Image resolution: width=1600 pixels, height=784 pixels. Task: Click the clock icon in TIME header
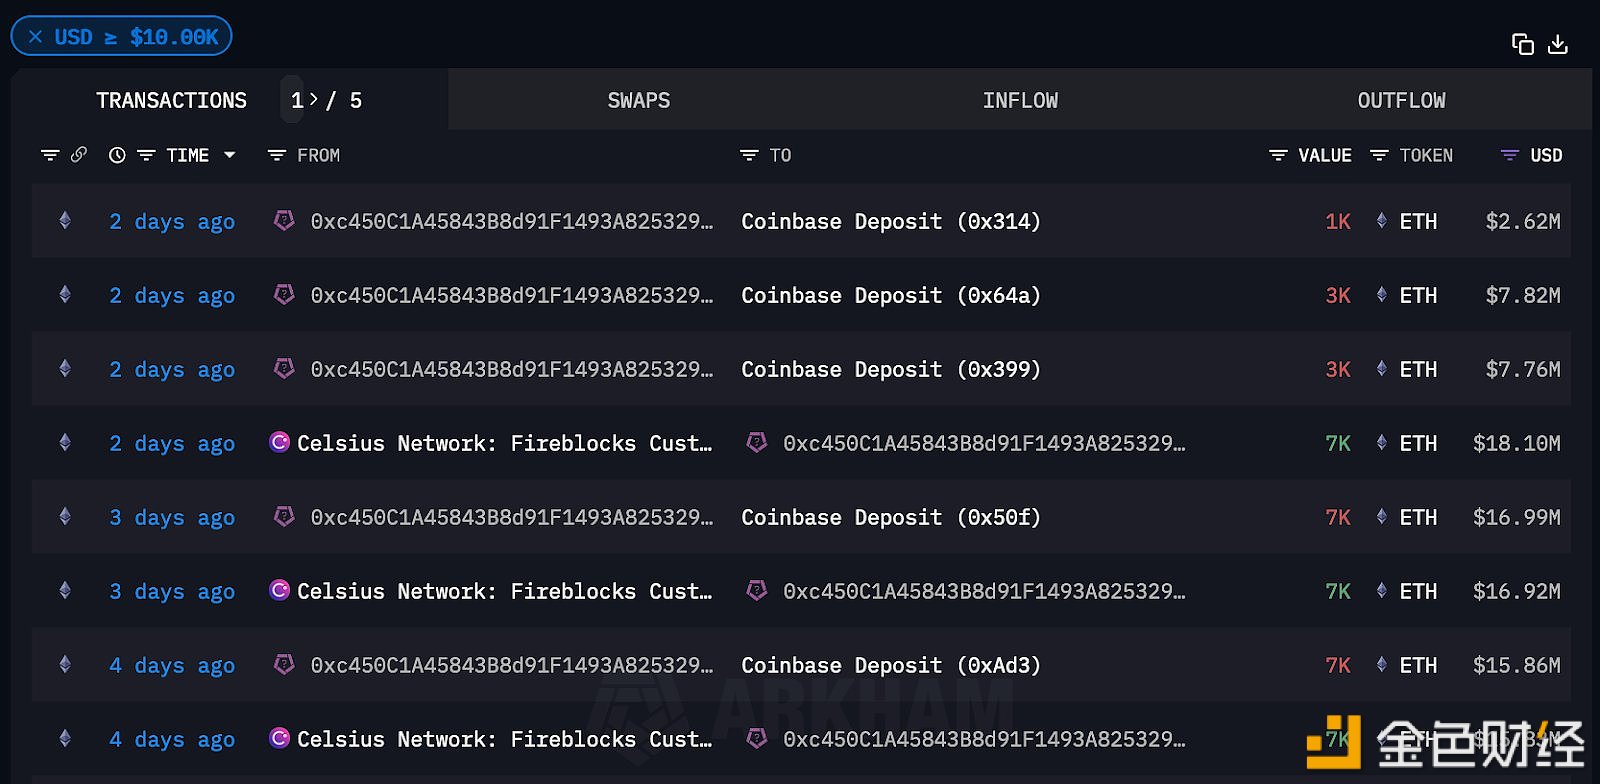point(117,155)
